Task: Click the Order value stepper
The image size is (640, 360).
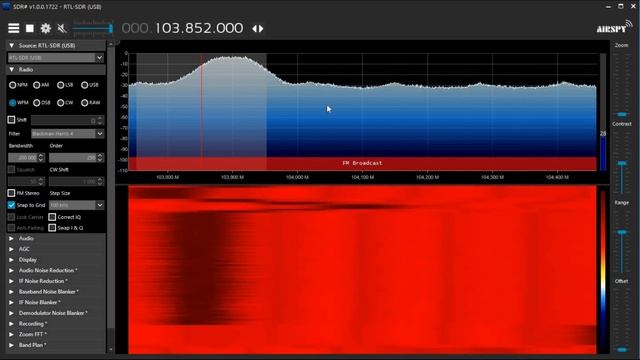Action: tap(100, 158)
